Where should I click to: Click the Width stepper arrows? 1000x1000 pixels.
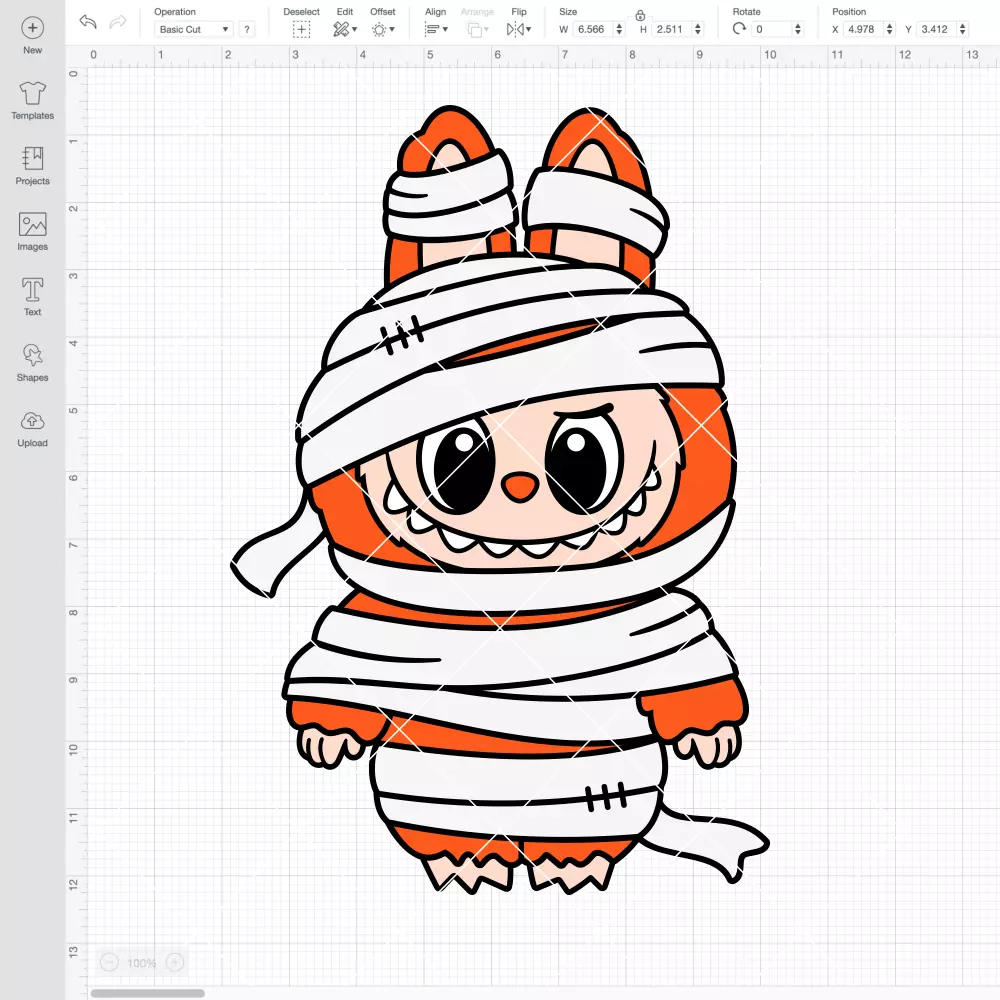pos(619,29)
